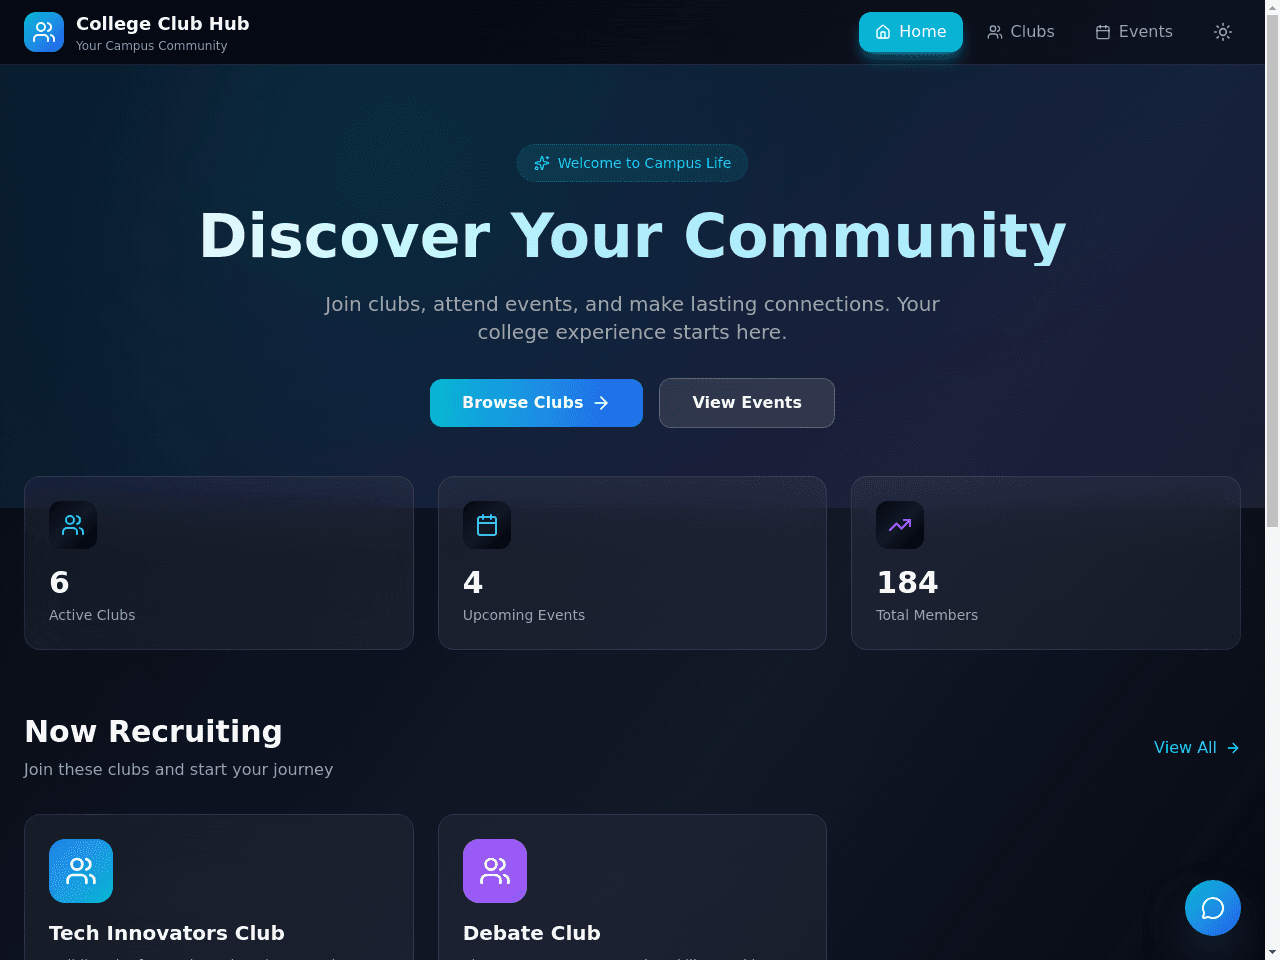Open the Events nav item
The width and height of the screenshot is (1280, 960).
(1134, 32)
